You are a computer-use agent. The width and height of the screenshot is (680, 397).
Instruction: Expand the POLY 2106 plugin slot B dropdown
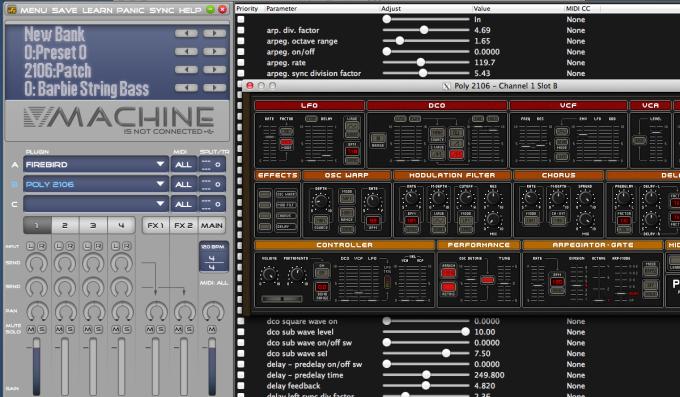click(96, 184)
